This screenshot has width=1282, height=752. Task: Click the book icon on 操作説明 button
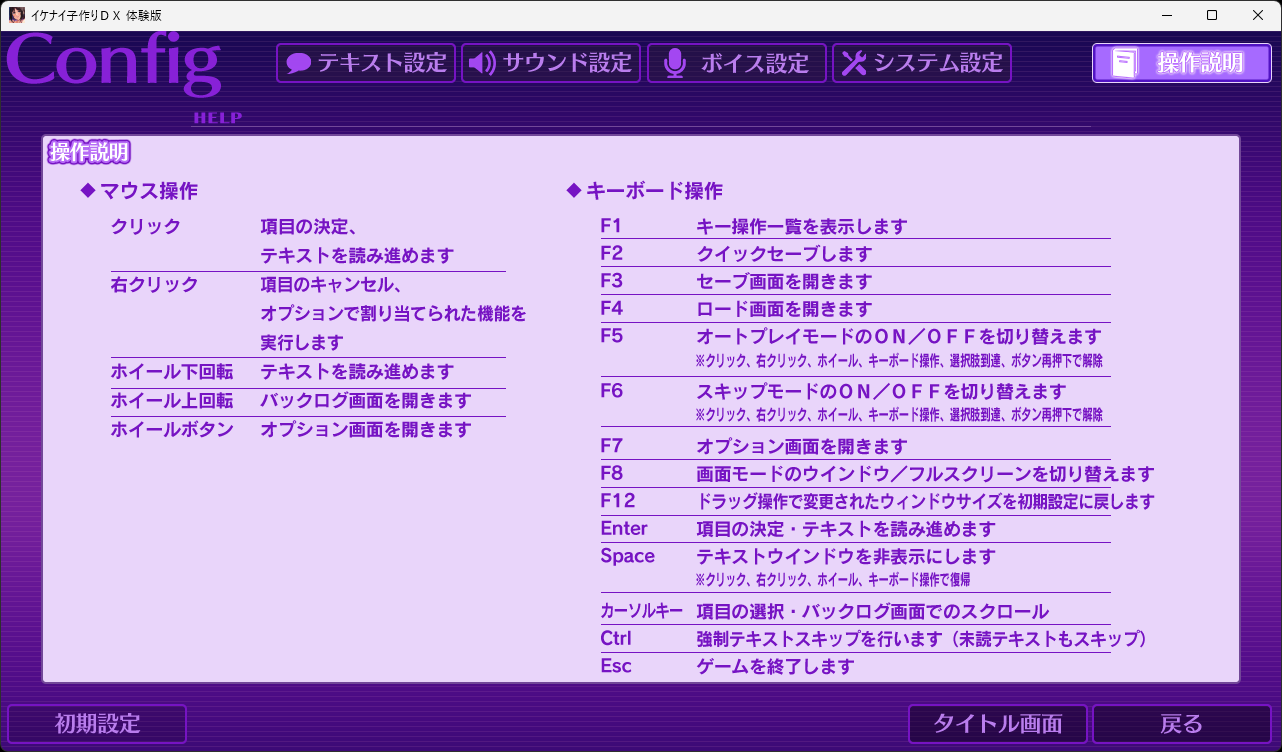[x=1125, y=63]
